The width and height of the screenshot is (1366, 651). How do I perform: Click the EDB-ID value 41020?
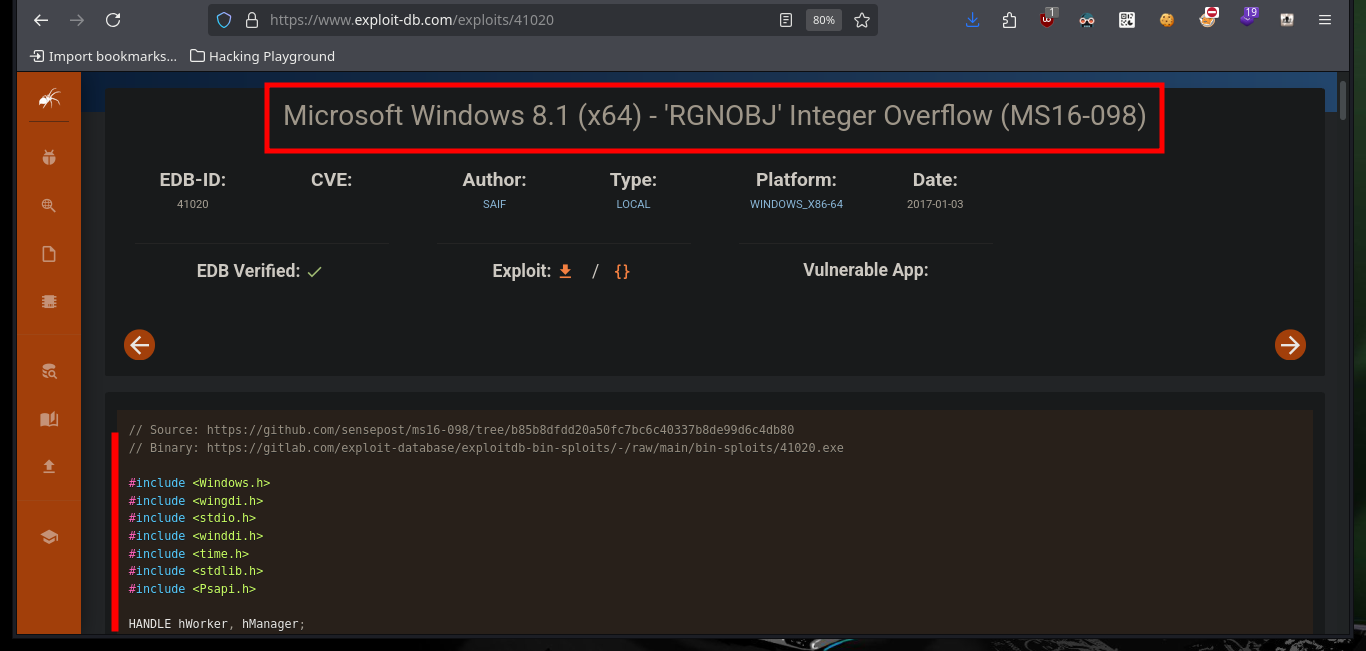[x=193, y=204]
